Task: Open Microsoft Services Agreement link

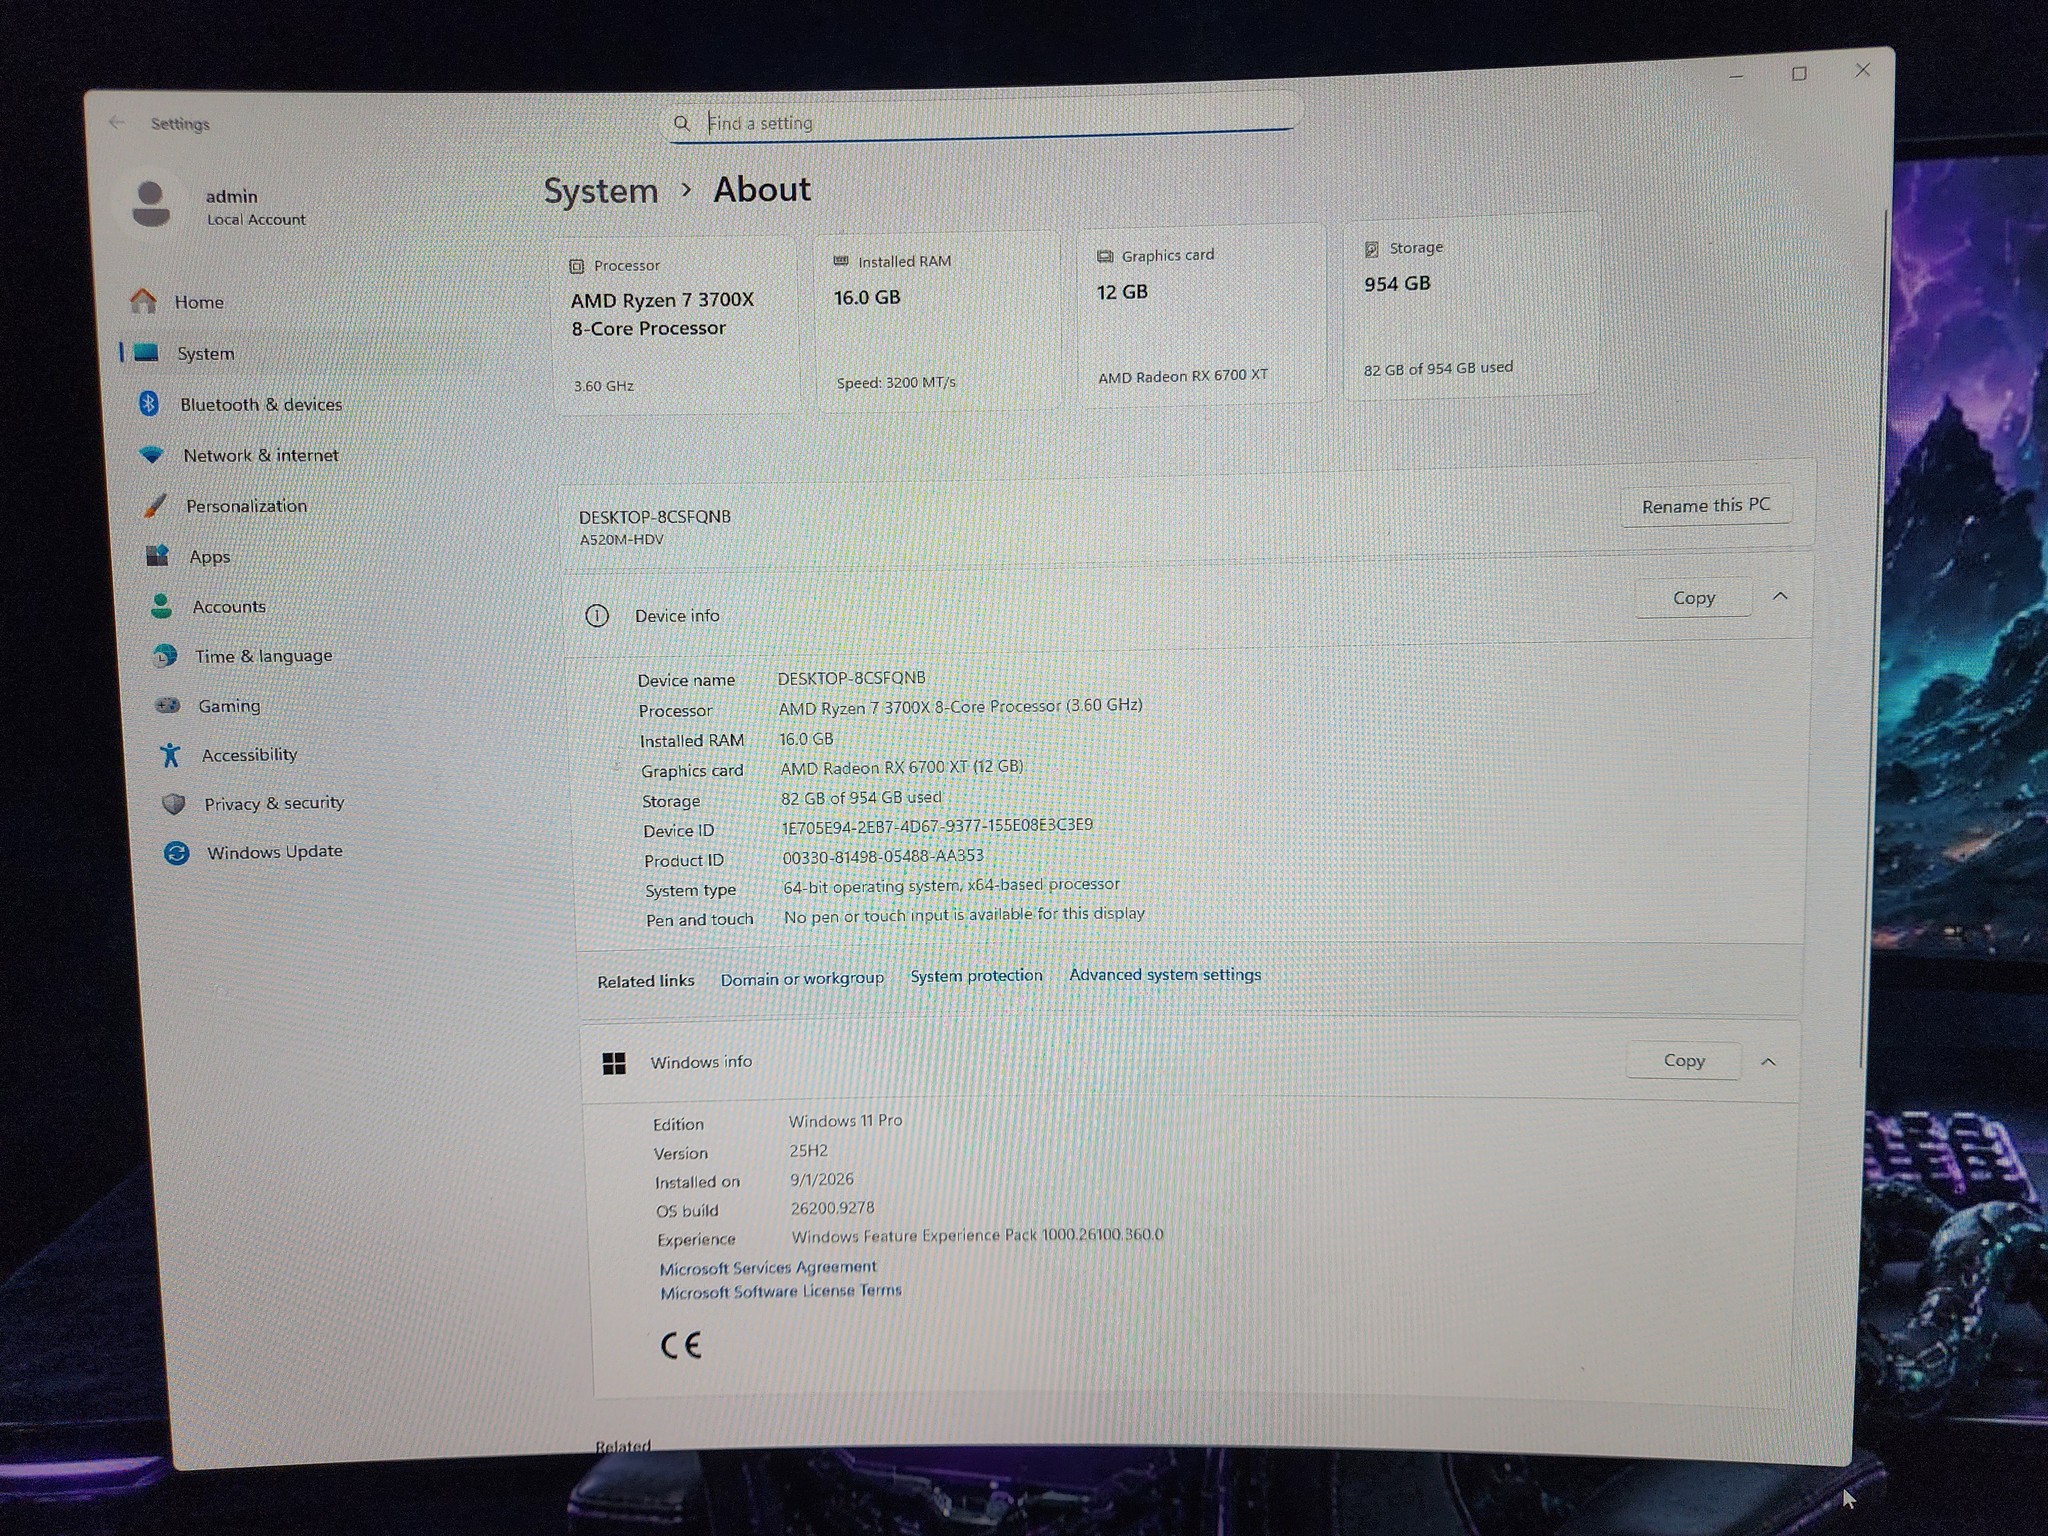Action: pos(768,1268)
